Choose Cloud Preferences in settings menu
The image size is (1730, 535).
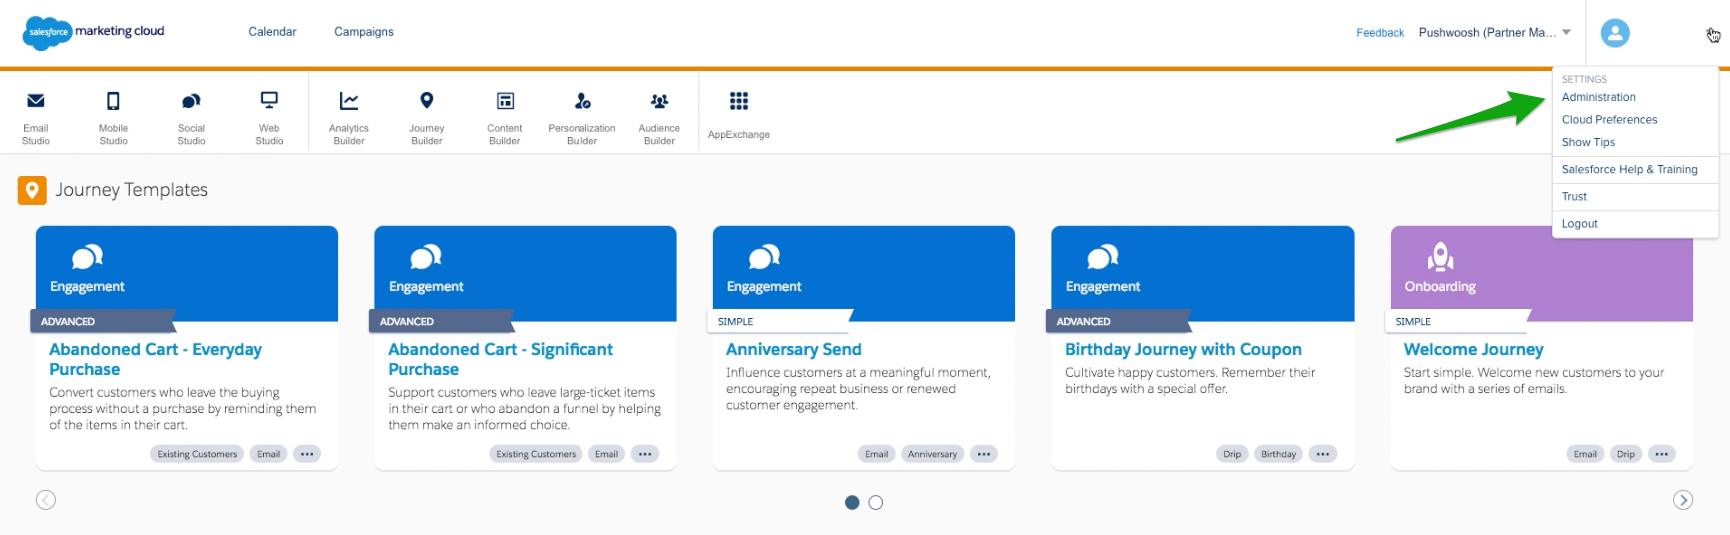point(1609,120)
